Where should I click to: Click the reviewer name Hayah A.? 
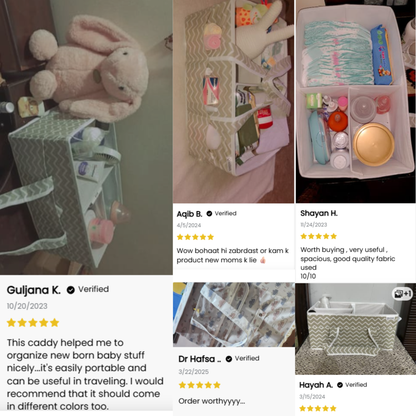[316, 385]
